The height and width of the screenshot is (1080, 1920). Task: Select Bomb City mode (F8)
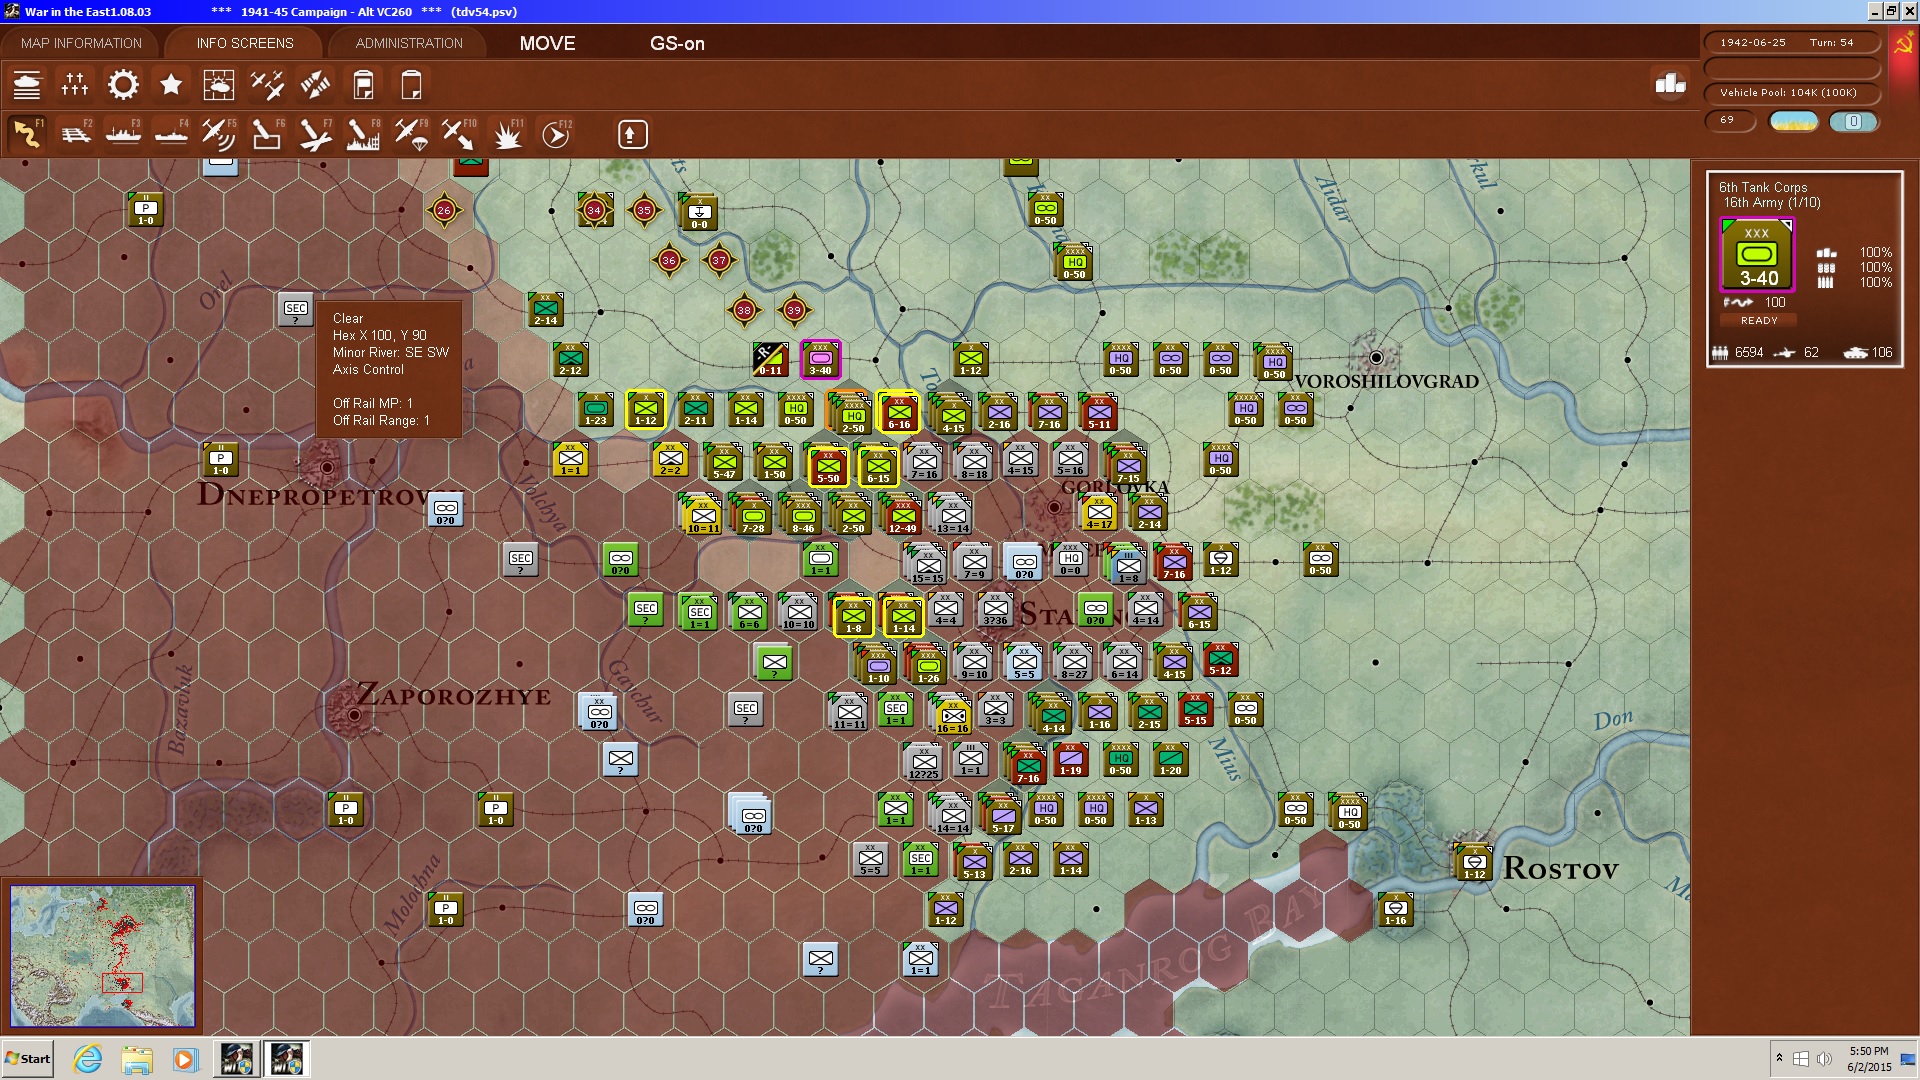[x=363, y=134]
